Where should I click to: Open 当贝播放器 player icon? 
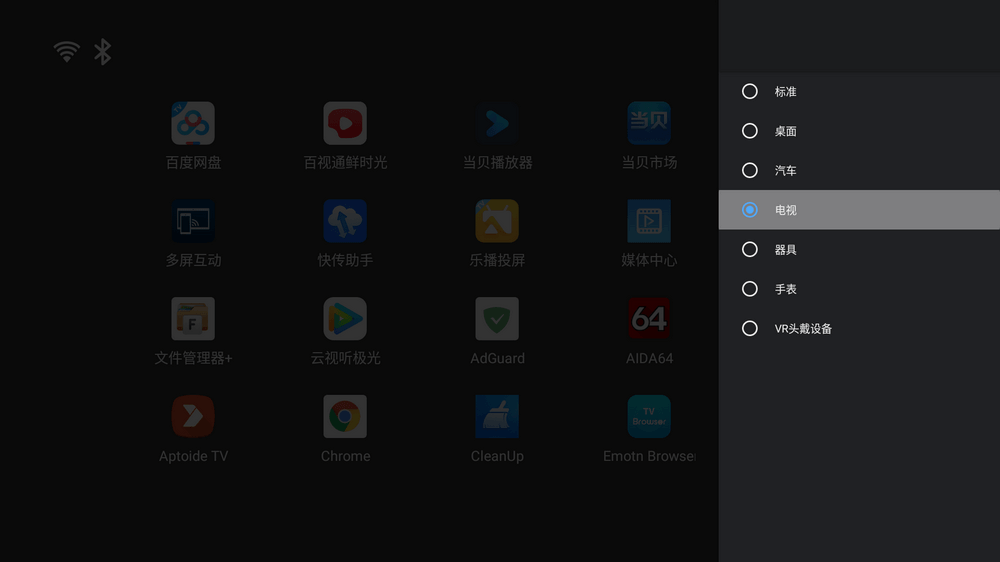(497, 124)
